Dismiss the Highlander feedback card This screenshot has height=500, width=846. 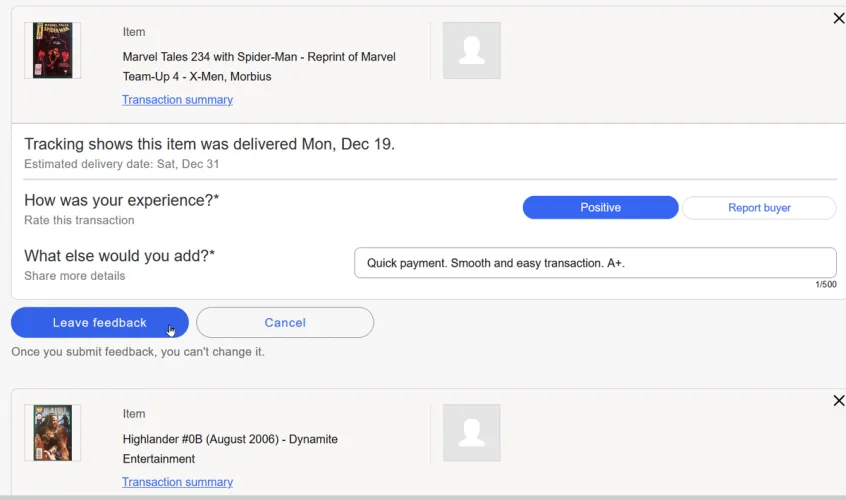click(838, 401)
